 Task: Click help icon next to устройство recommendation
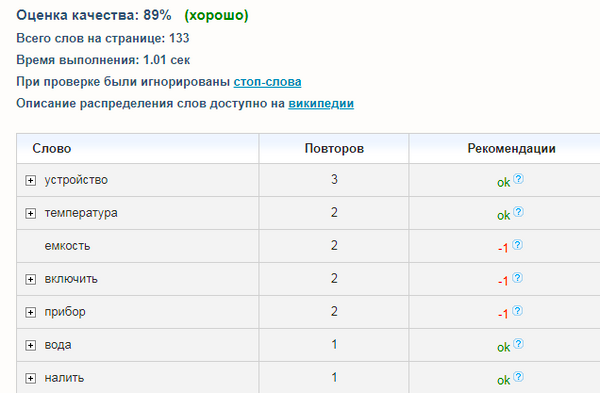tap(518, 179)
